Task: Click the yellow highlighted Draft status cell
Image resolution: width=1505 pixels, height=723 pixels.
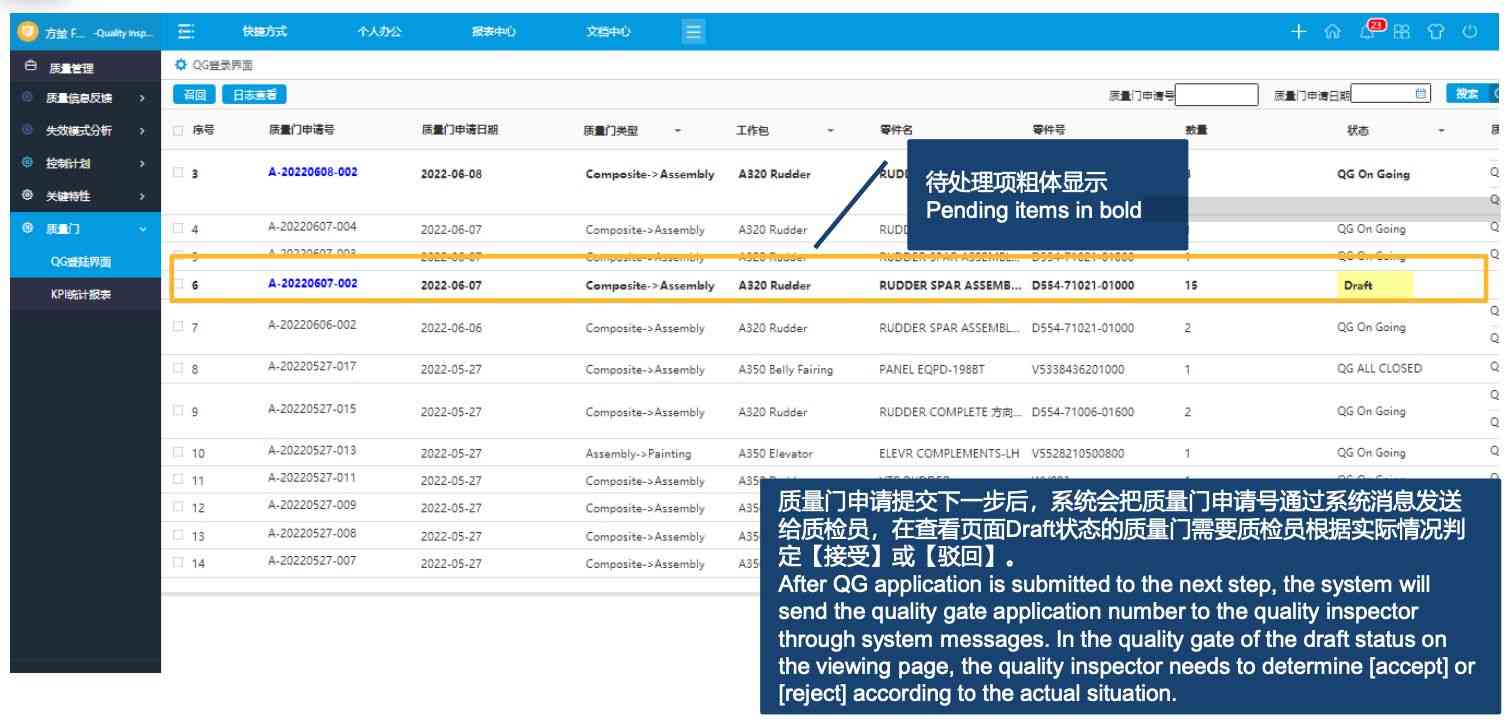Action: [1375, 286]
